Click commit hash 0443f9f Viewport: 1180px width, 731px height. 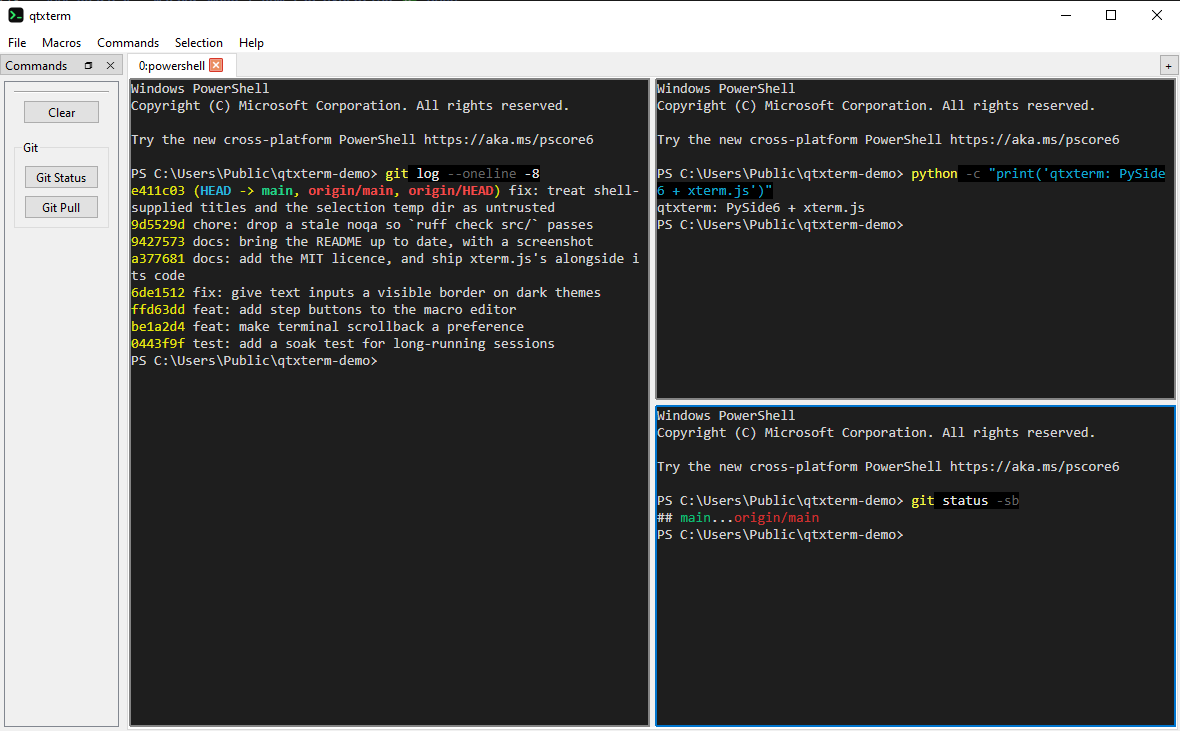click(158, 343)
